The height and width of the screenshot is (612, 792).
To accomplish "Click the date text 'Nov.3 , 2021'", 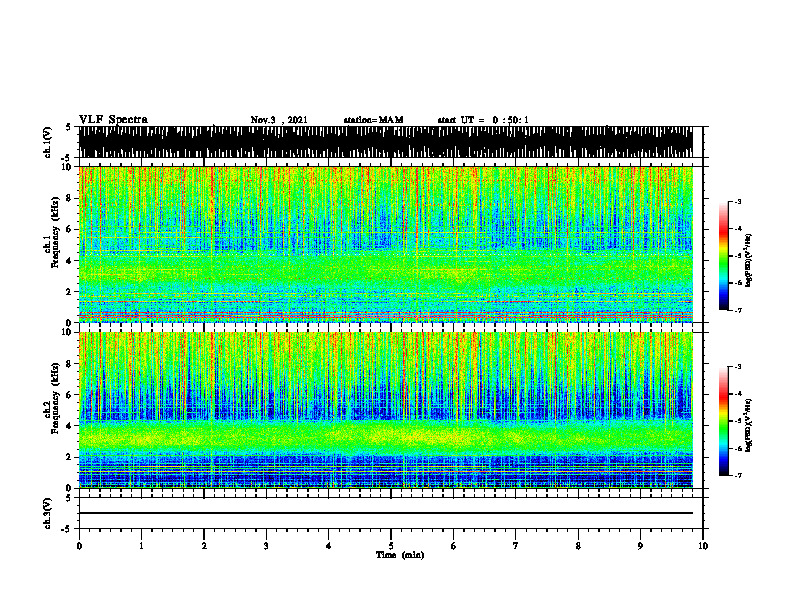I will point(279,120).
